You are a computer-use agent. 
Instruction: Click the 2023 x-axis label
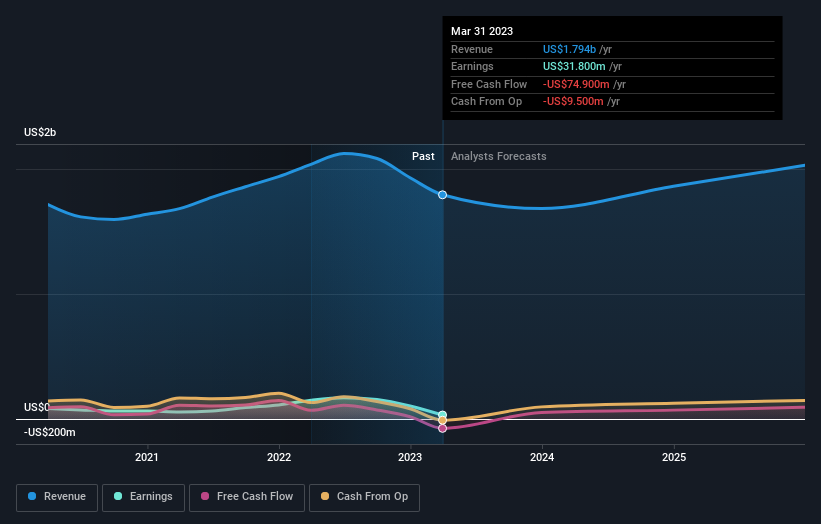coord(410,458)
